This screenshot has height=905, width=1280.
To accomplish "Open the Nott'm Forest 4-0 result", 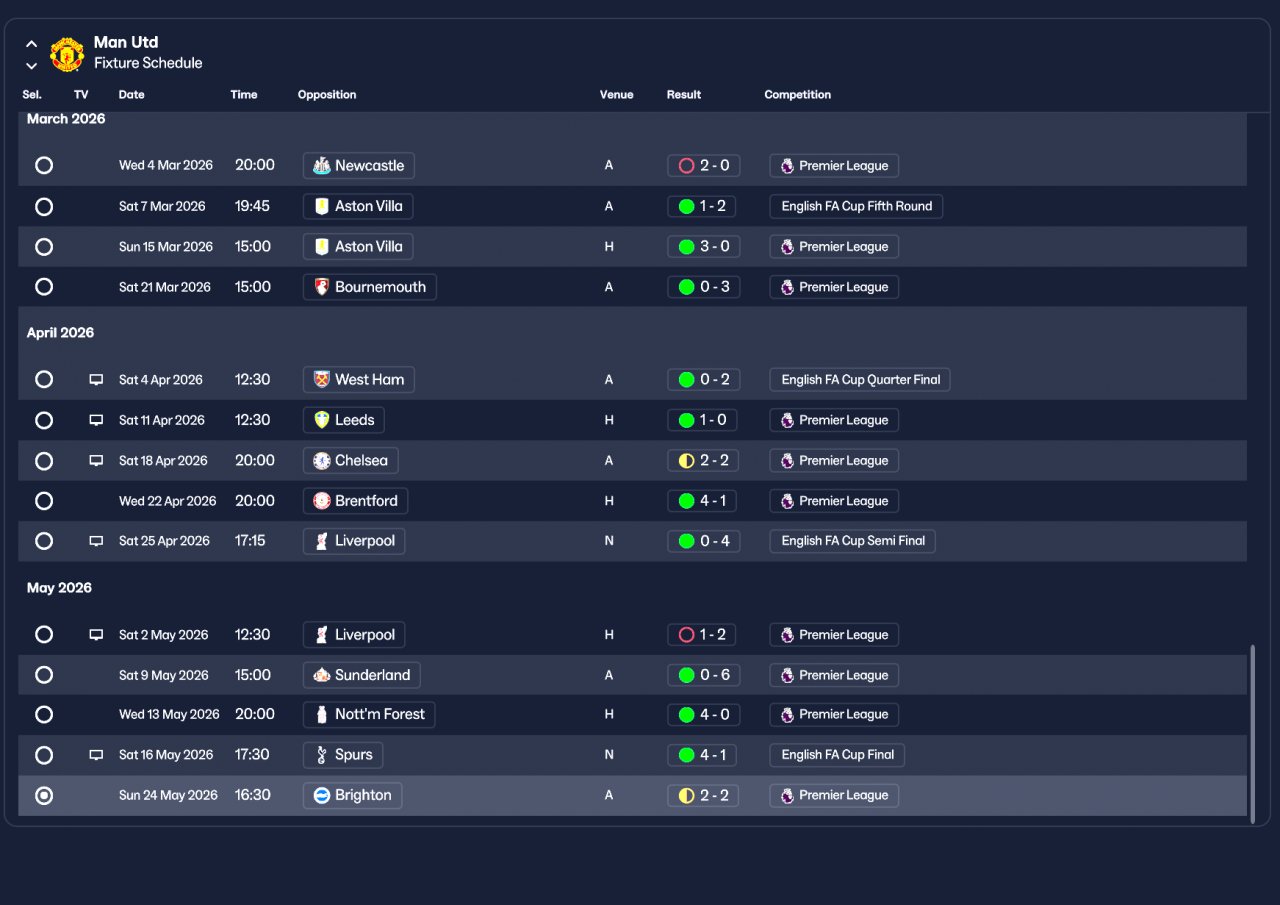I will click(x=703, y=715).
